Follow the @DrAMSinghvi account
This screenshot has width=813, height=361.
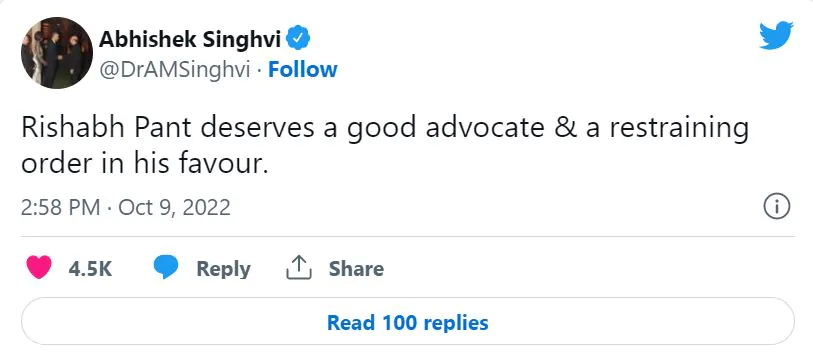coord(303,70)
